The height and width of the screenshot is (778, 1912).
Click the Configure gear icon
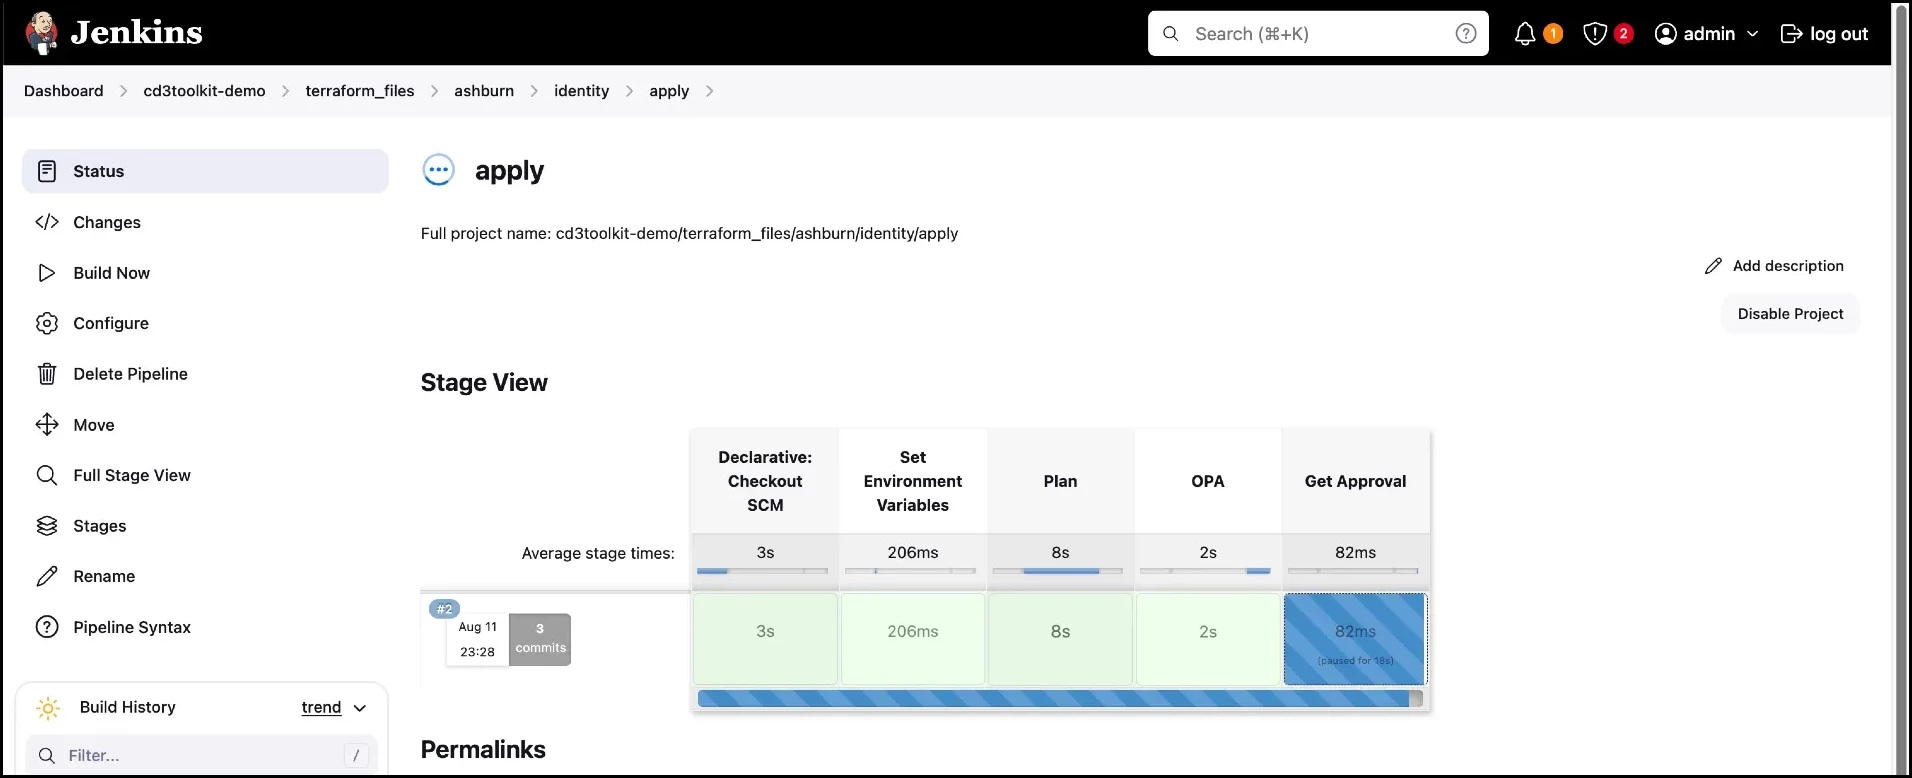pos(46,323)
